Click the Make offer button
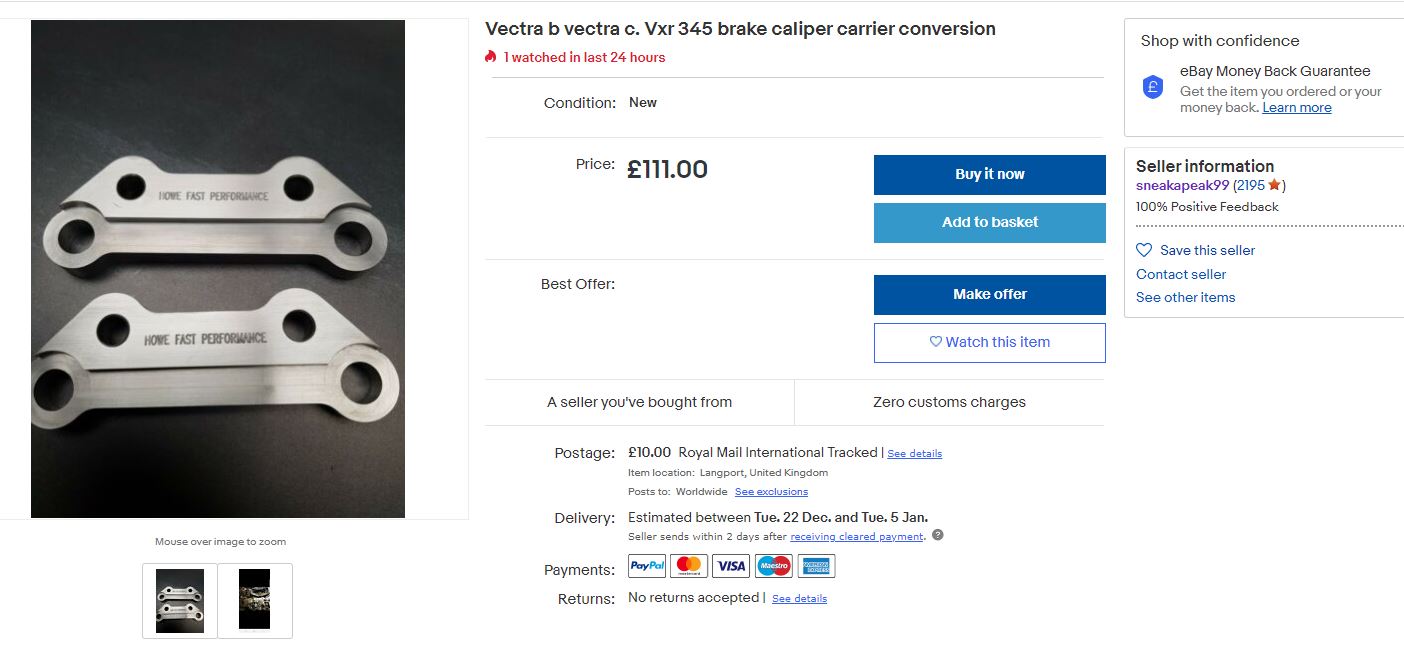This screenshot has width=1404, height=646. (x=989, y=294)
